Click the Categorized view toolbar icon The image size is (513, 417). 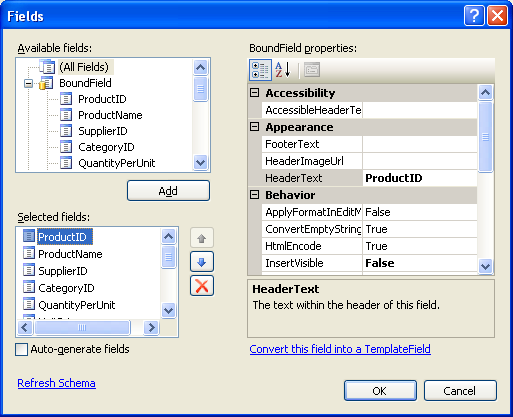tap(260, 70)
